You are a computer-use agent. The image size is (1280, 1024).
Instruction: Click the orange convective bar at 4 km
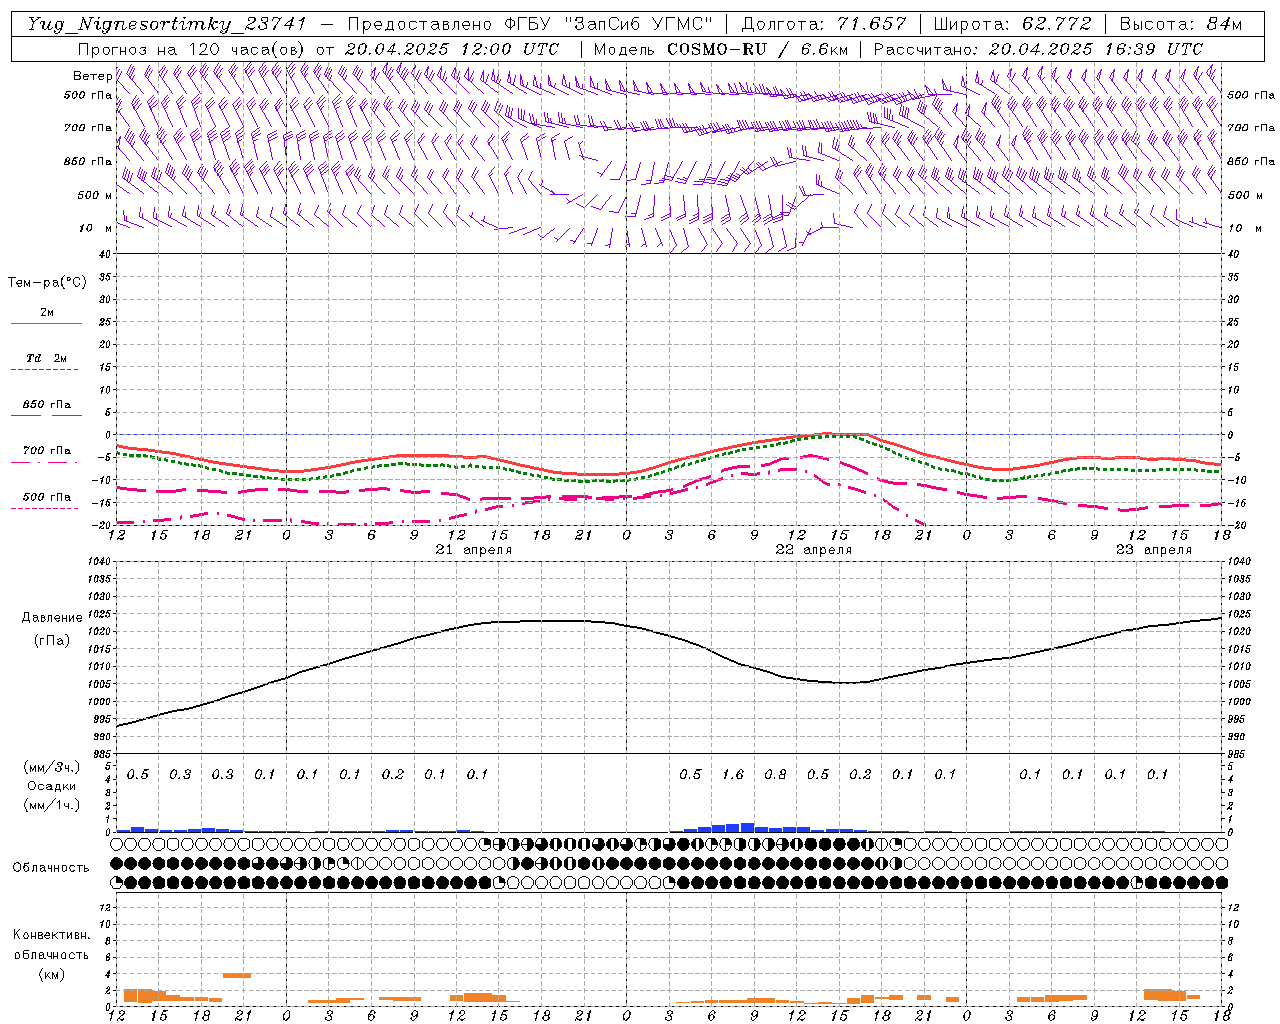click(x=237, y=975)
